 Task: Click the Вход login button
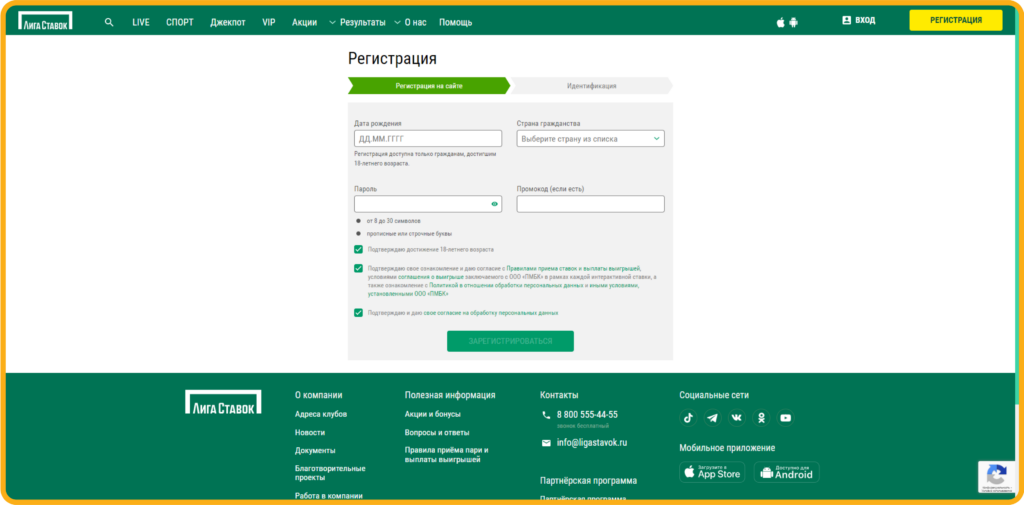(x=859, y=20)
